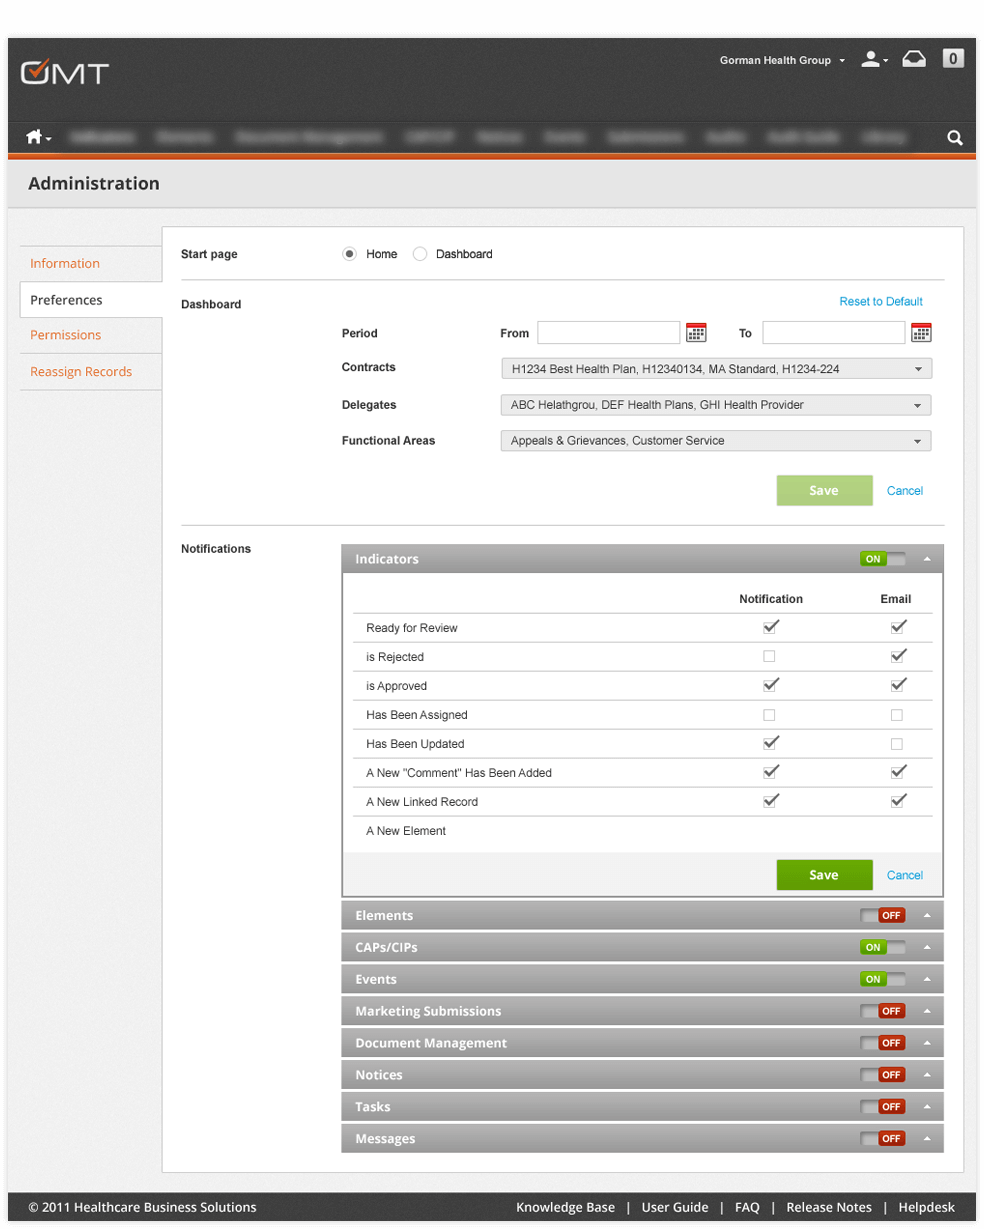
Task: Check the is Rejected notification checkbox
Action: coord(769,657)
